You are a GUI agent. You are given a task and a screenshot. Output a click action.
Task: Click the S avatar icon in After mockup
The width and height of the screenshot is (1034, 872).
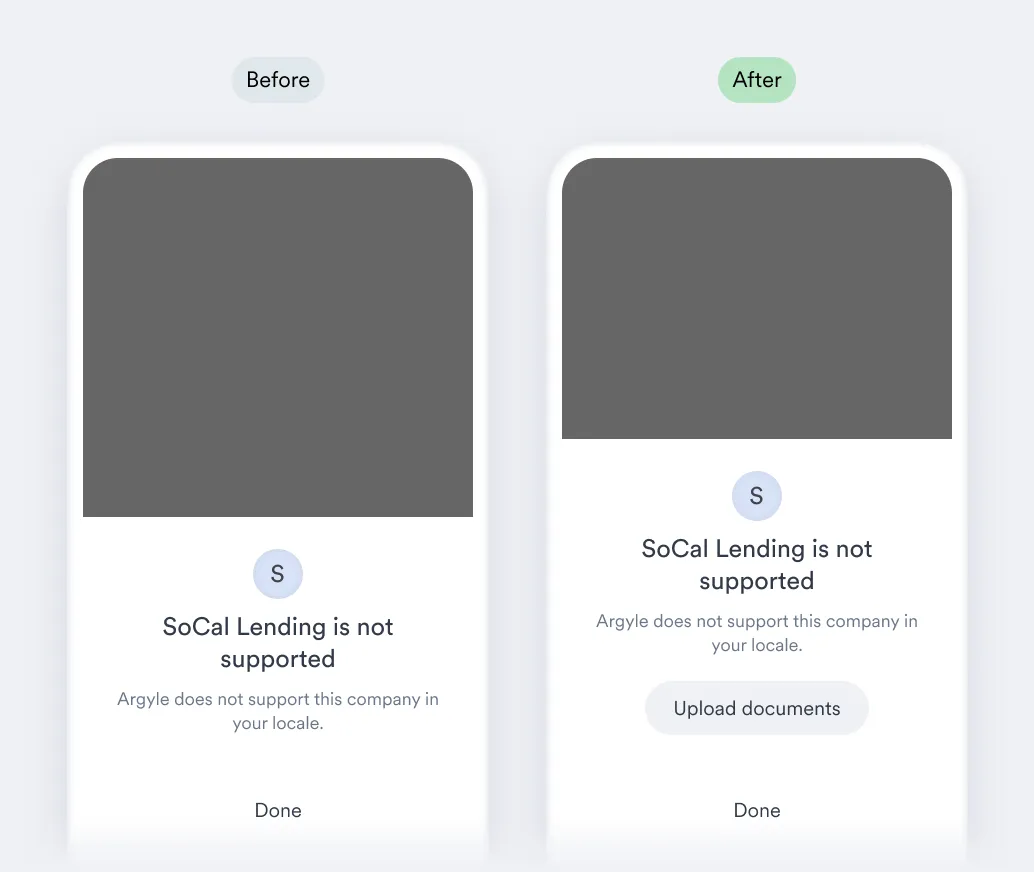click(x=756, y=496)
